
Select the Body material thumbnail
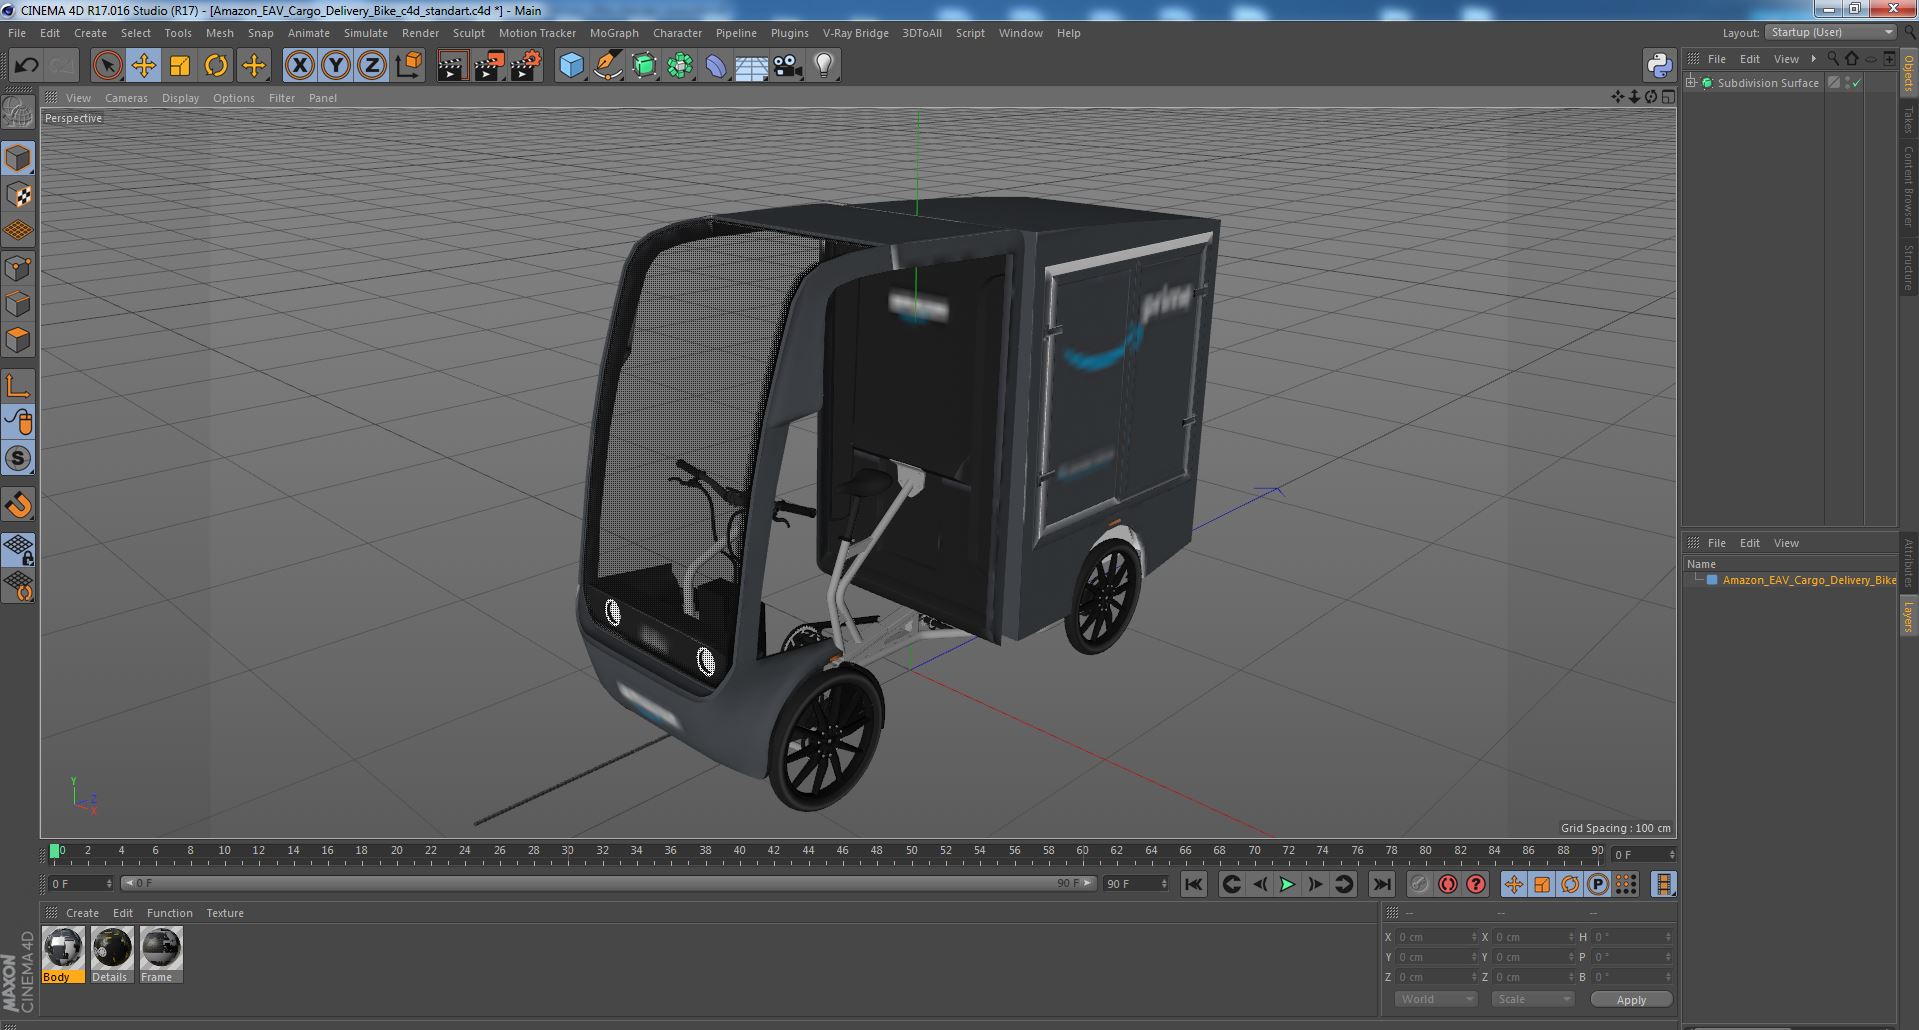tap(63, 955)
